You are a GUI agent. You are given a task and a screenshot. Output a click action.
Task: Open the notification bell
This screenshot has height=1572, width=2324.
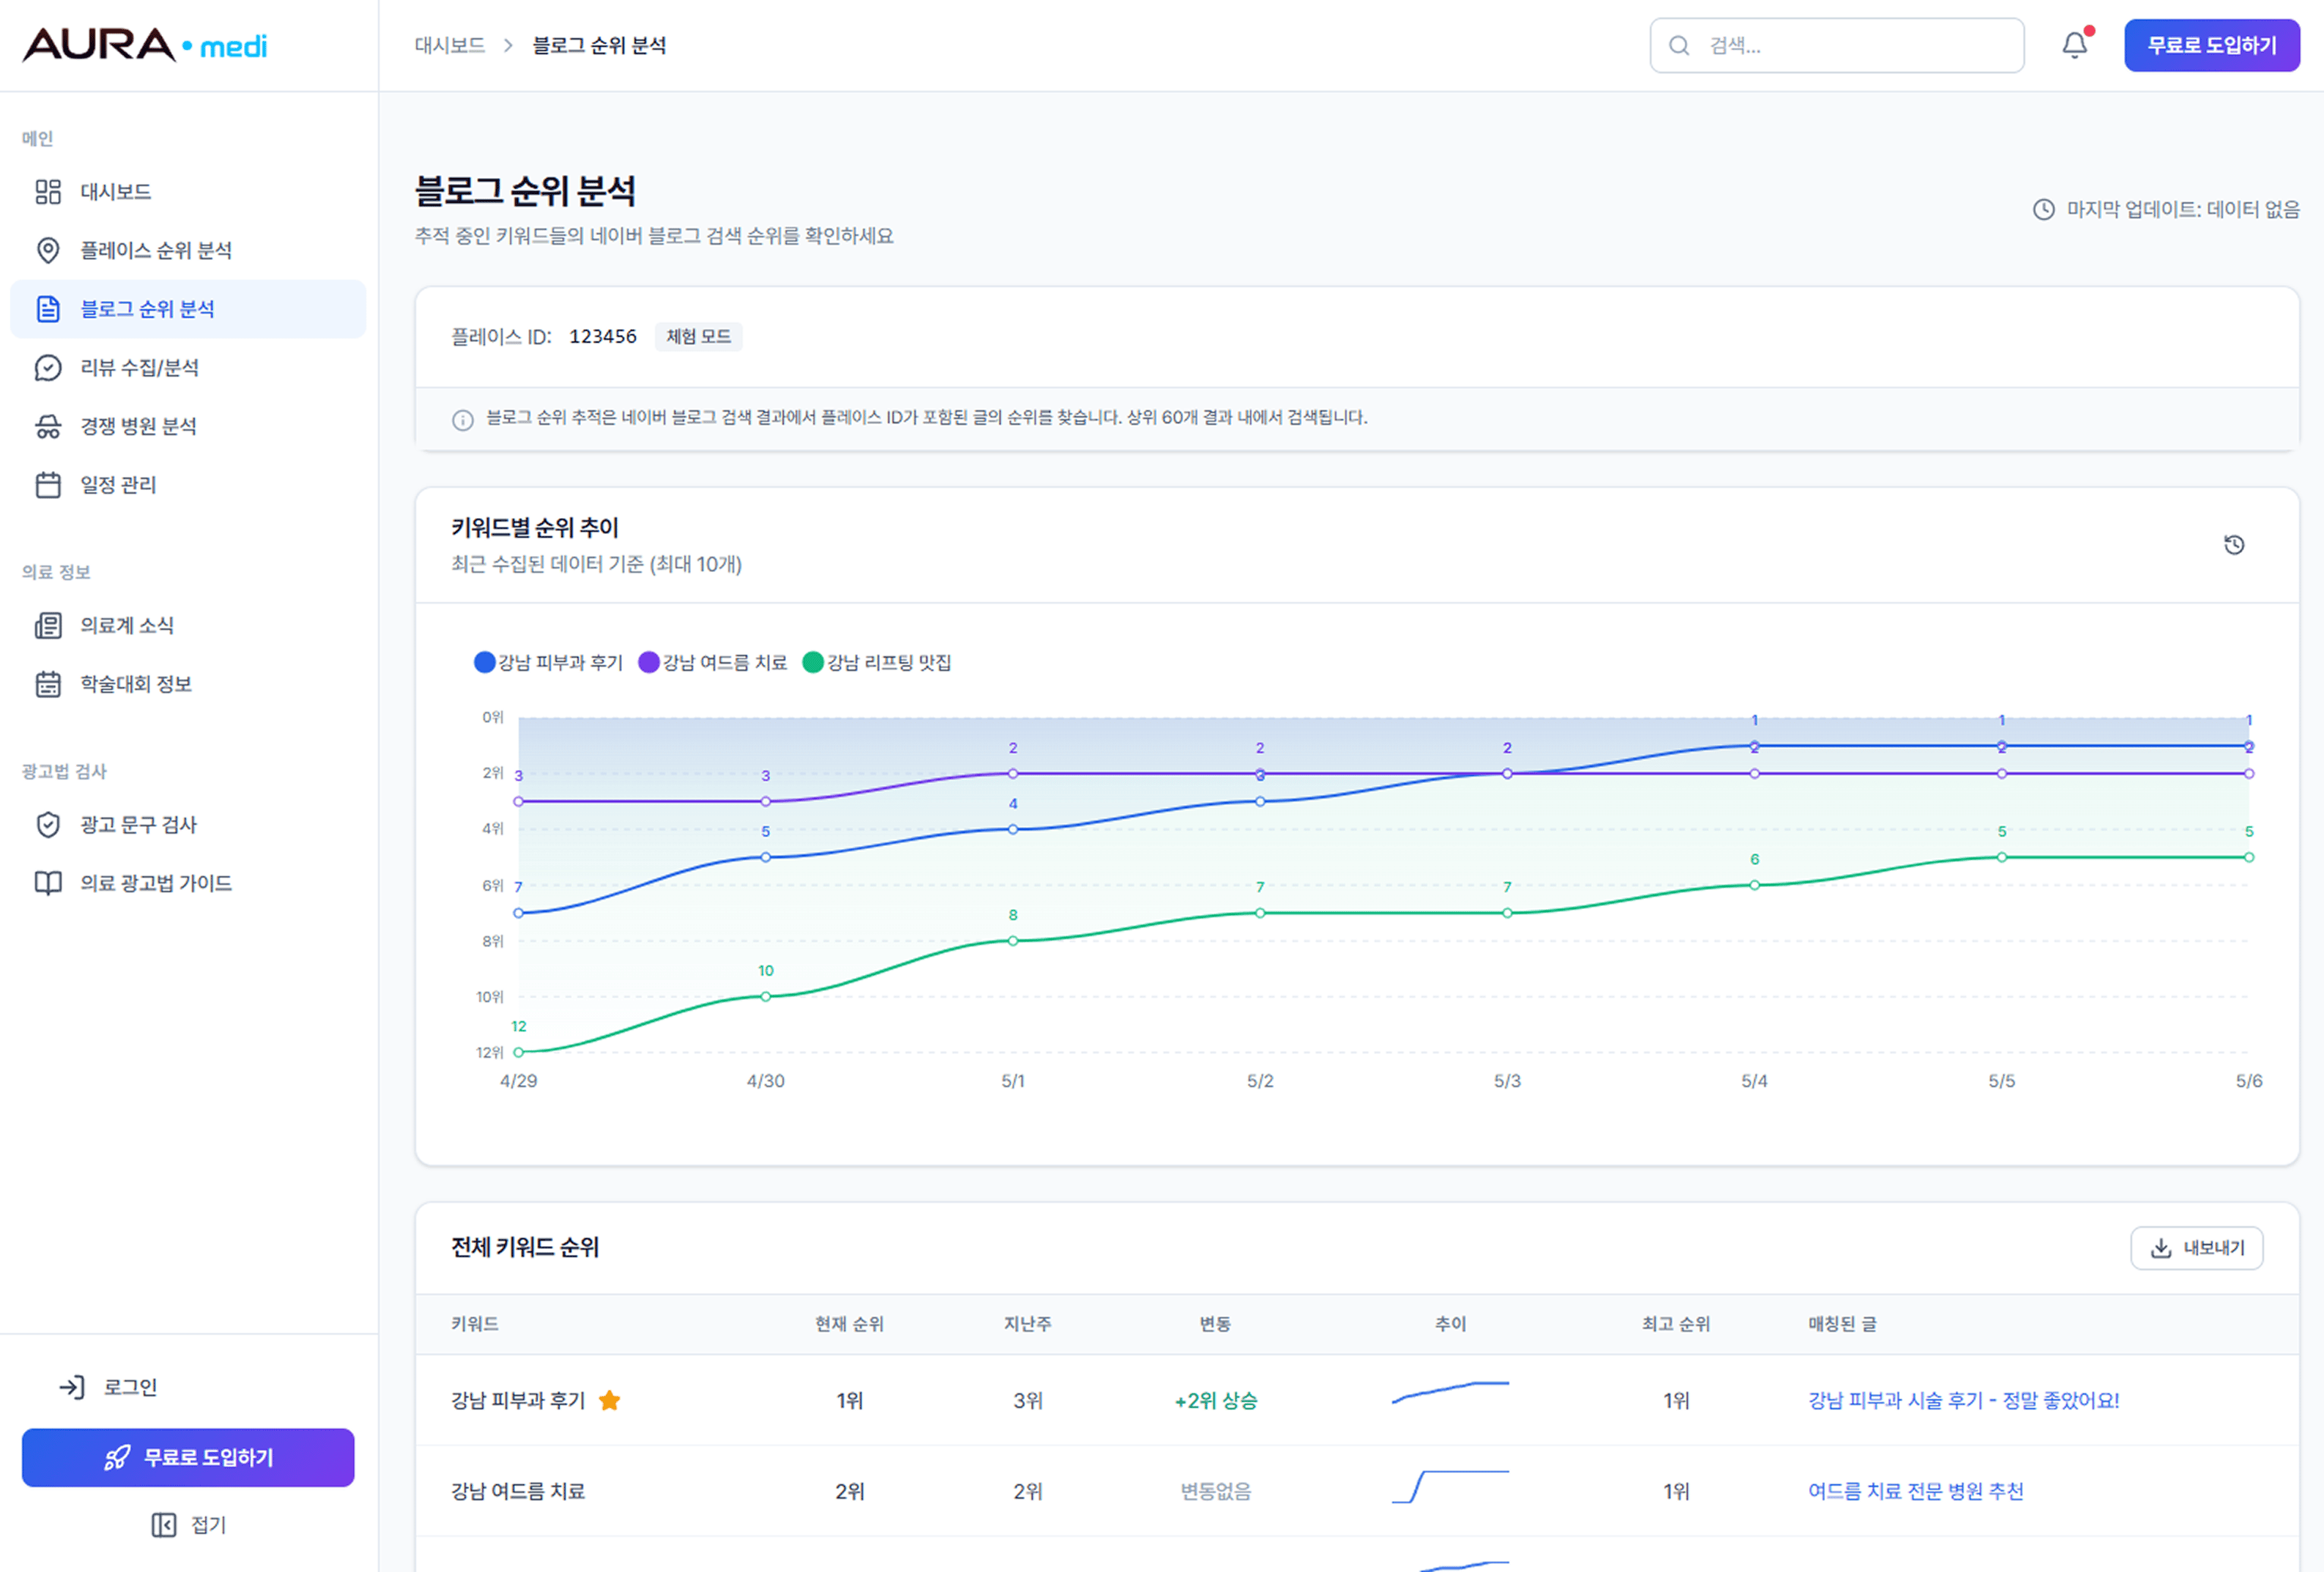2074,45
